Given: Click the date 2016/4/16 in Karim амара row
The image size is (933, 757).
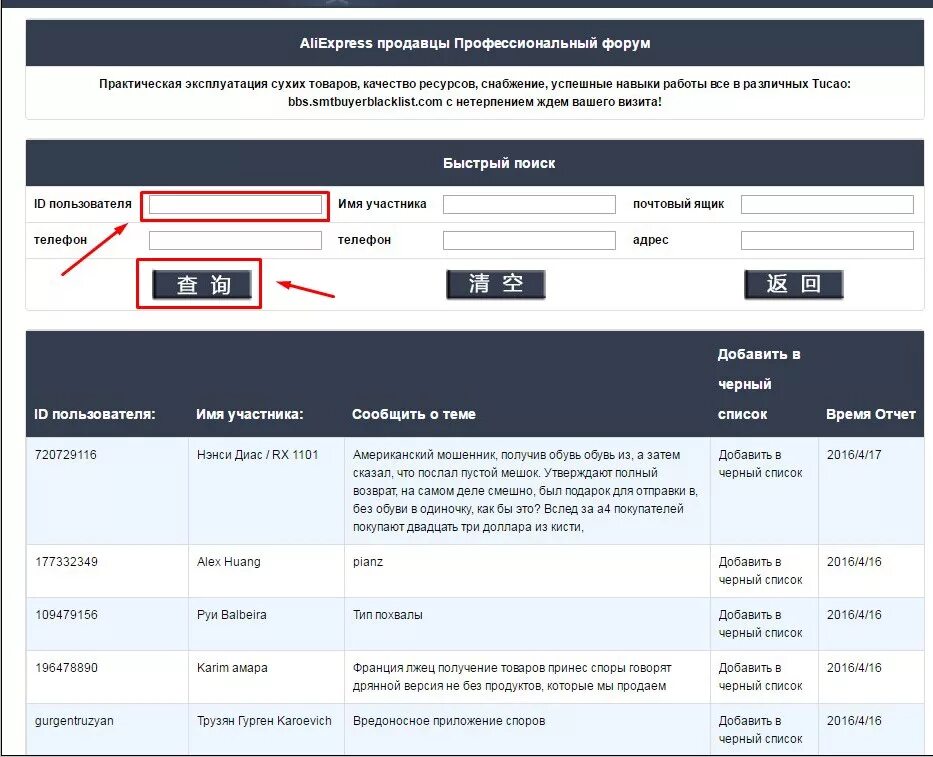Looking at the screenshot, I should point(854,668).
